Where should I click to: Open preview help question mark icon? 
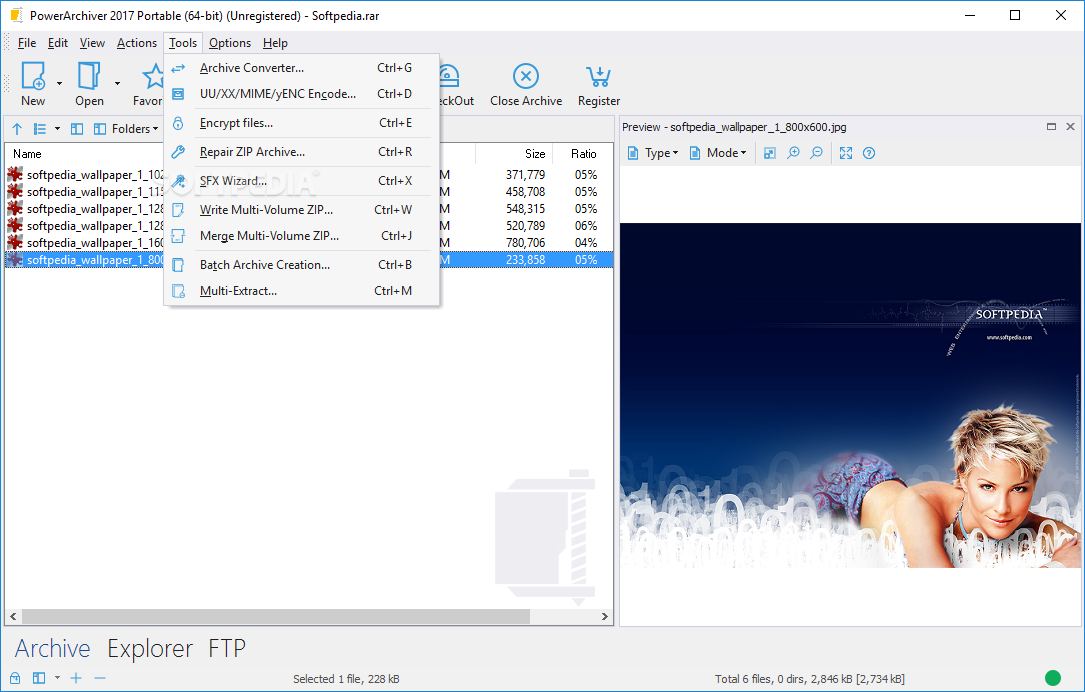pos(869,153)
